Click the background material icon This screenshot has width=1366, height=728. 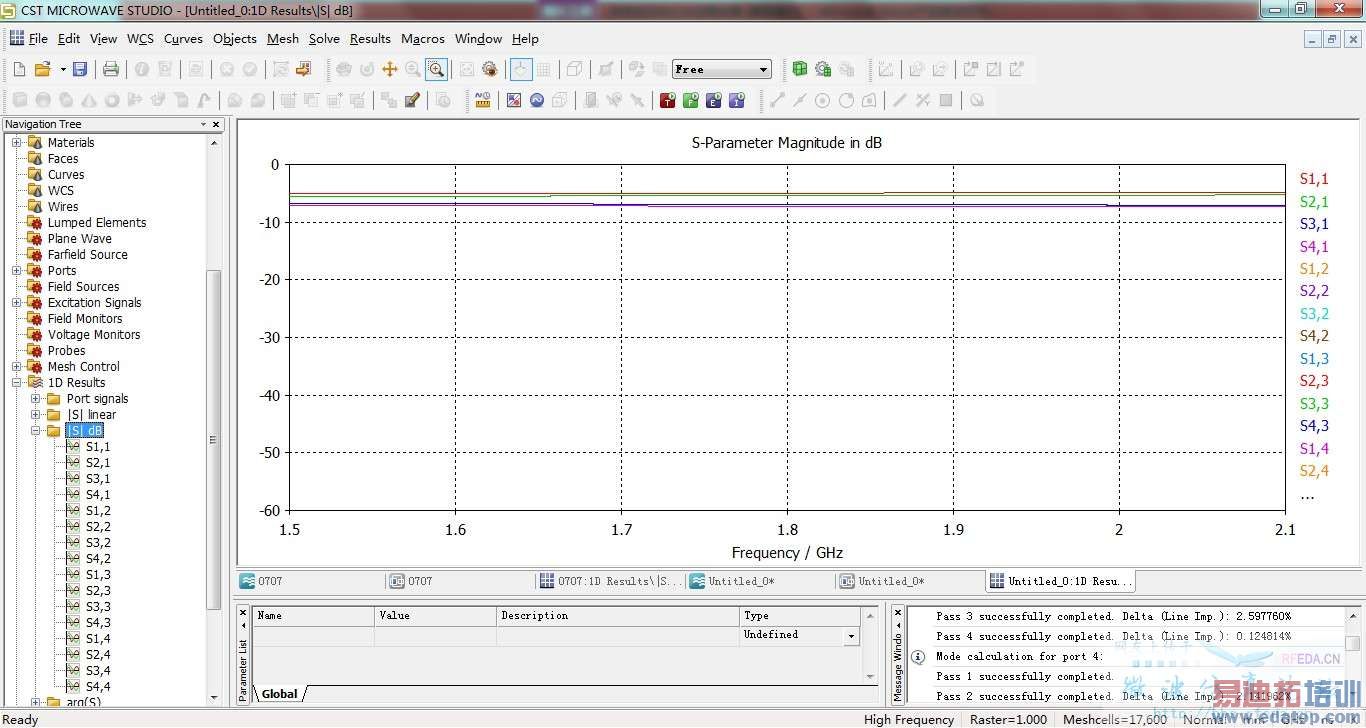[x=514, y=100]
